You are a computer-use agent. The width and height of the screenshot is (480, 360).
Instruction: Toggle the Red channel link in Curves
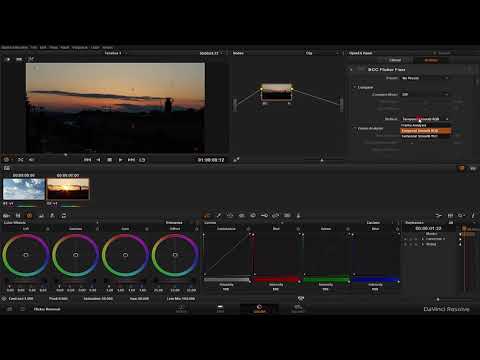298,229
